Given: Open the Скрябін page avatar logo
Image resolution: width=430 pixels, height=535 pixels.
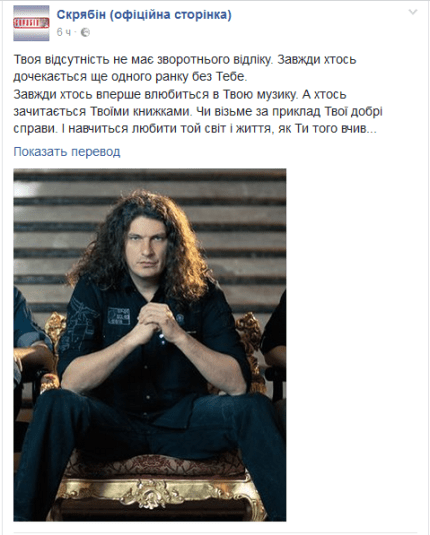Looking at the screenshot, I should (x=31, y=23).
